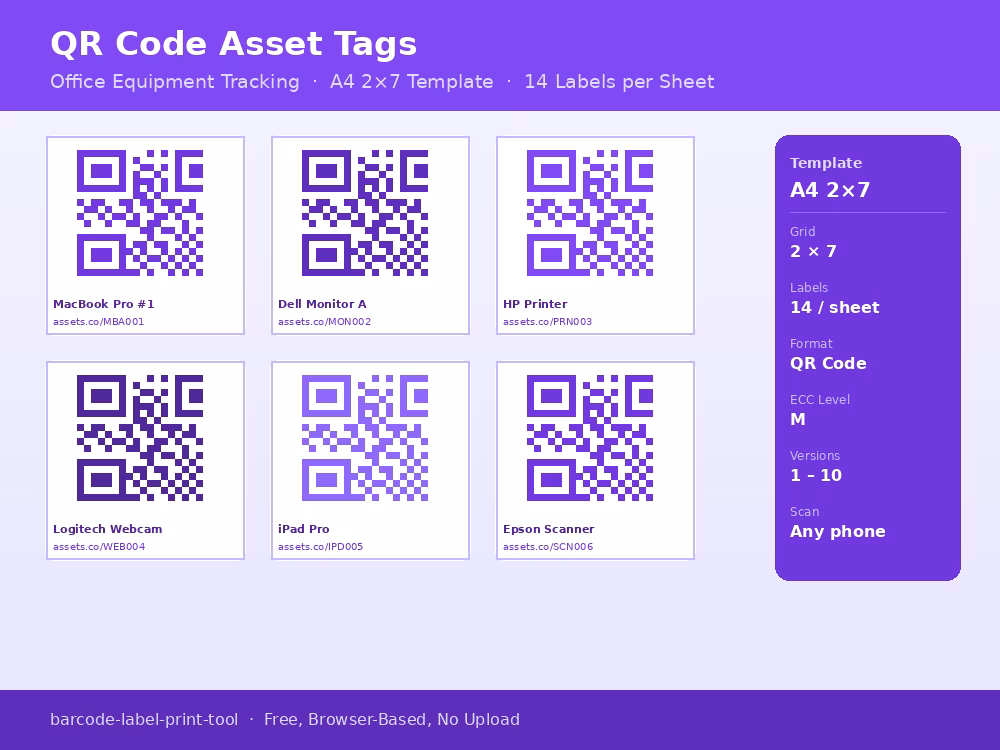Image resolution: width=1000 pixels, height=750 pixels.
Task: Select the 'Epson Scanner' label title
Action: point(548,529)
